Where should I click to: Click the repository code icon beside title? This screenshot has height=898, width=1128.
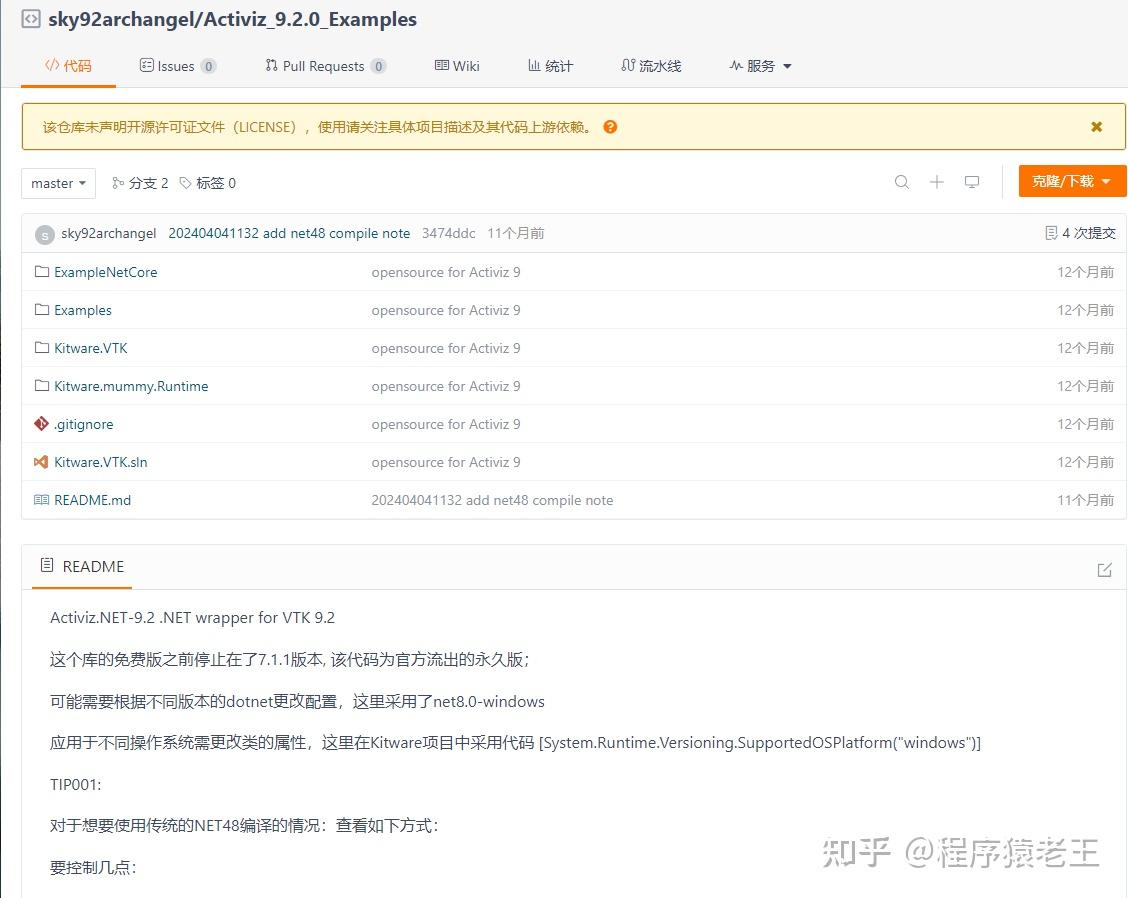(31, 19)
